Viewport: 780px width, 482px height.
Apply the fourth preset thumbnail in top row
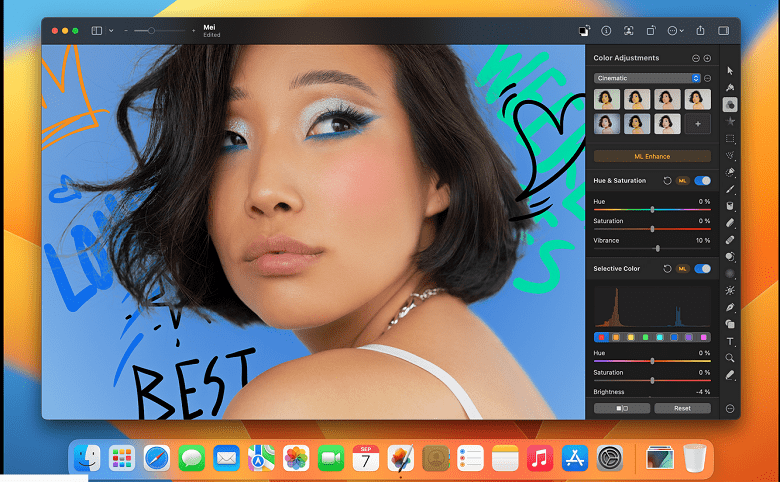(697, 99)
